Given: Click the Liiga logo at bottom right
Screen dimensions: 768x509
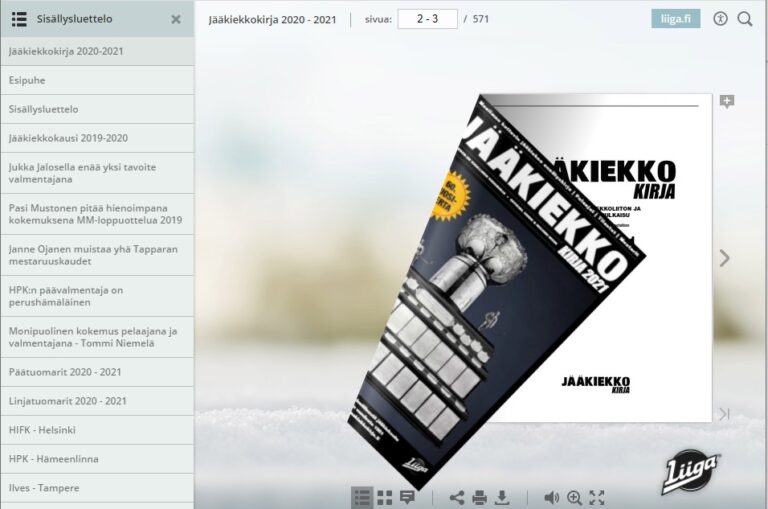Looking at the screenshot, I should click(x=692, y=472).
